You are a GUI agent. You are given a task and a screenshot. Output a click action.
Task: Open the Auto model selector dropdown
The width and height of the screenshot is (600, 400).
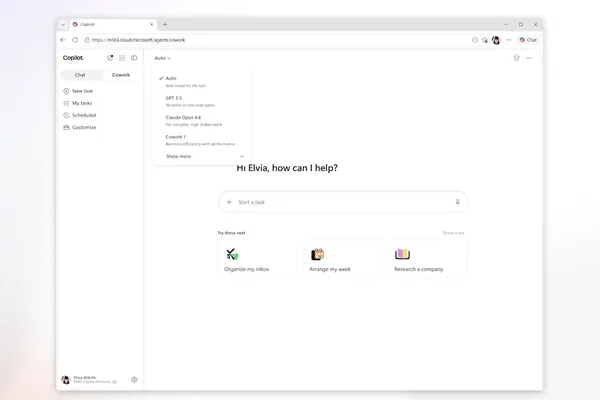click(163, 58)
